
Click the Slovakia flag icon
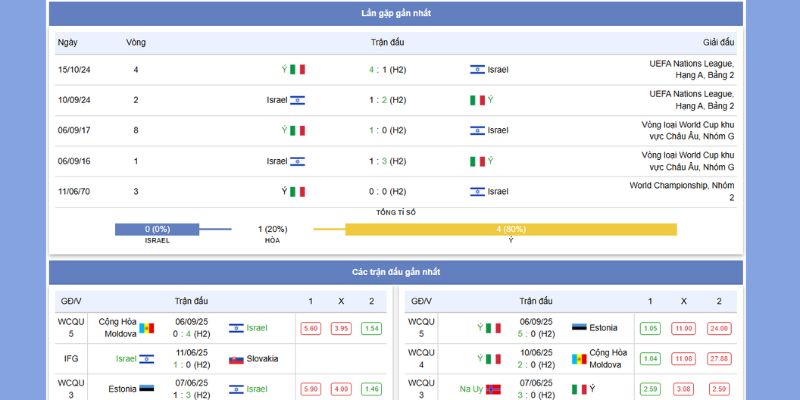click(x=236, y=359)
